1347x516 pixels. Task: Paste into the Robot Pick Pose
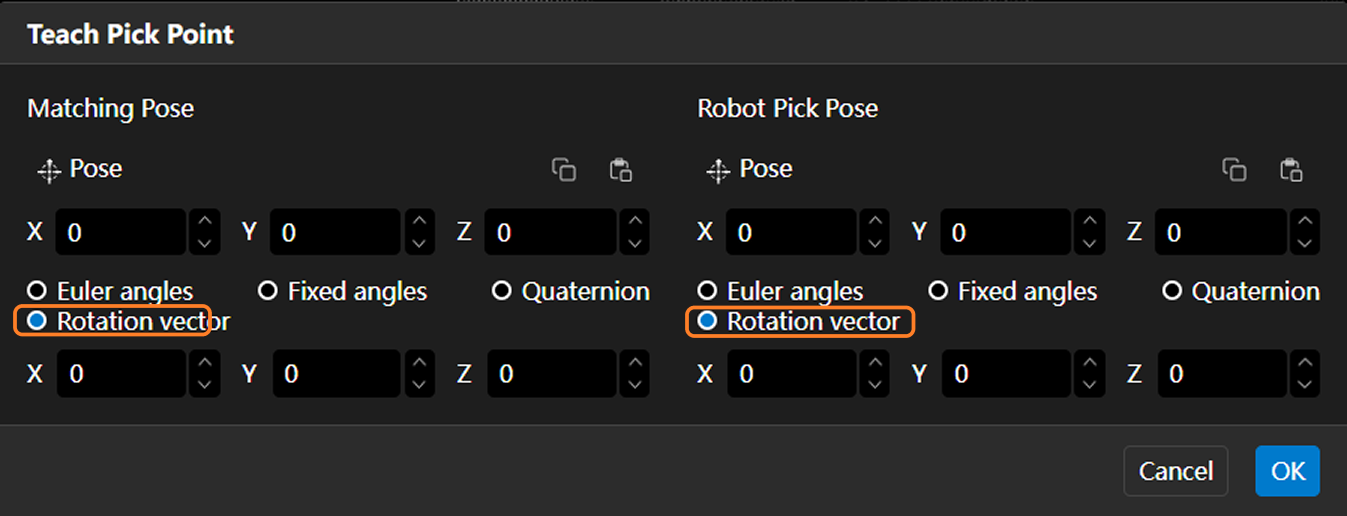[x=1291, y=170]
